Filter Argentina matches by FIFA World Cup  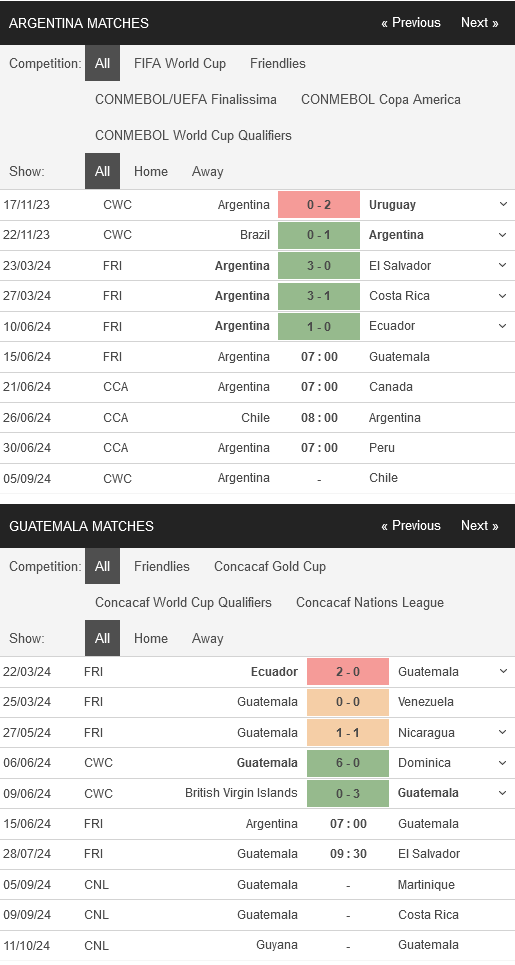tap(180, 63)
